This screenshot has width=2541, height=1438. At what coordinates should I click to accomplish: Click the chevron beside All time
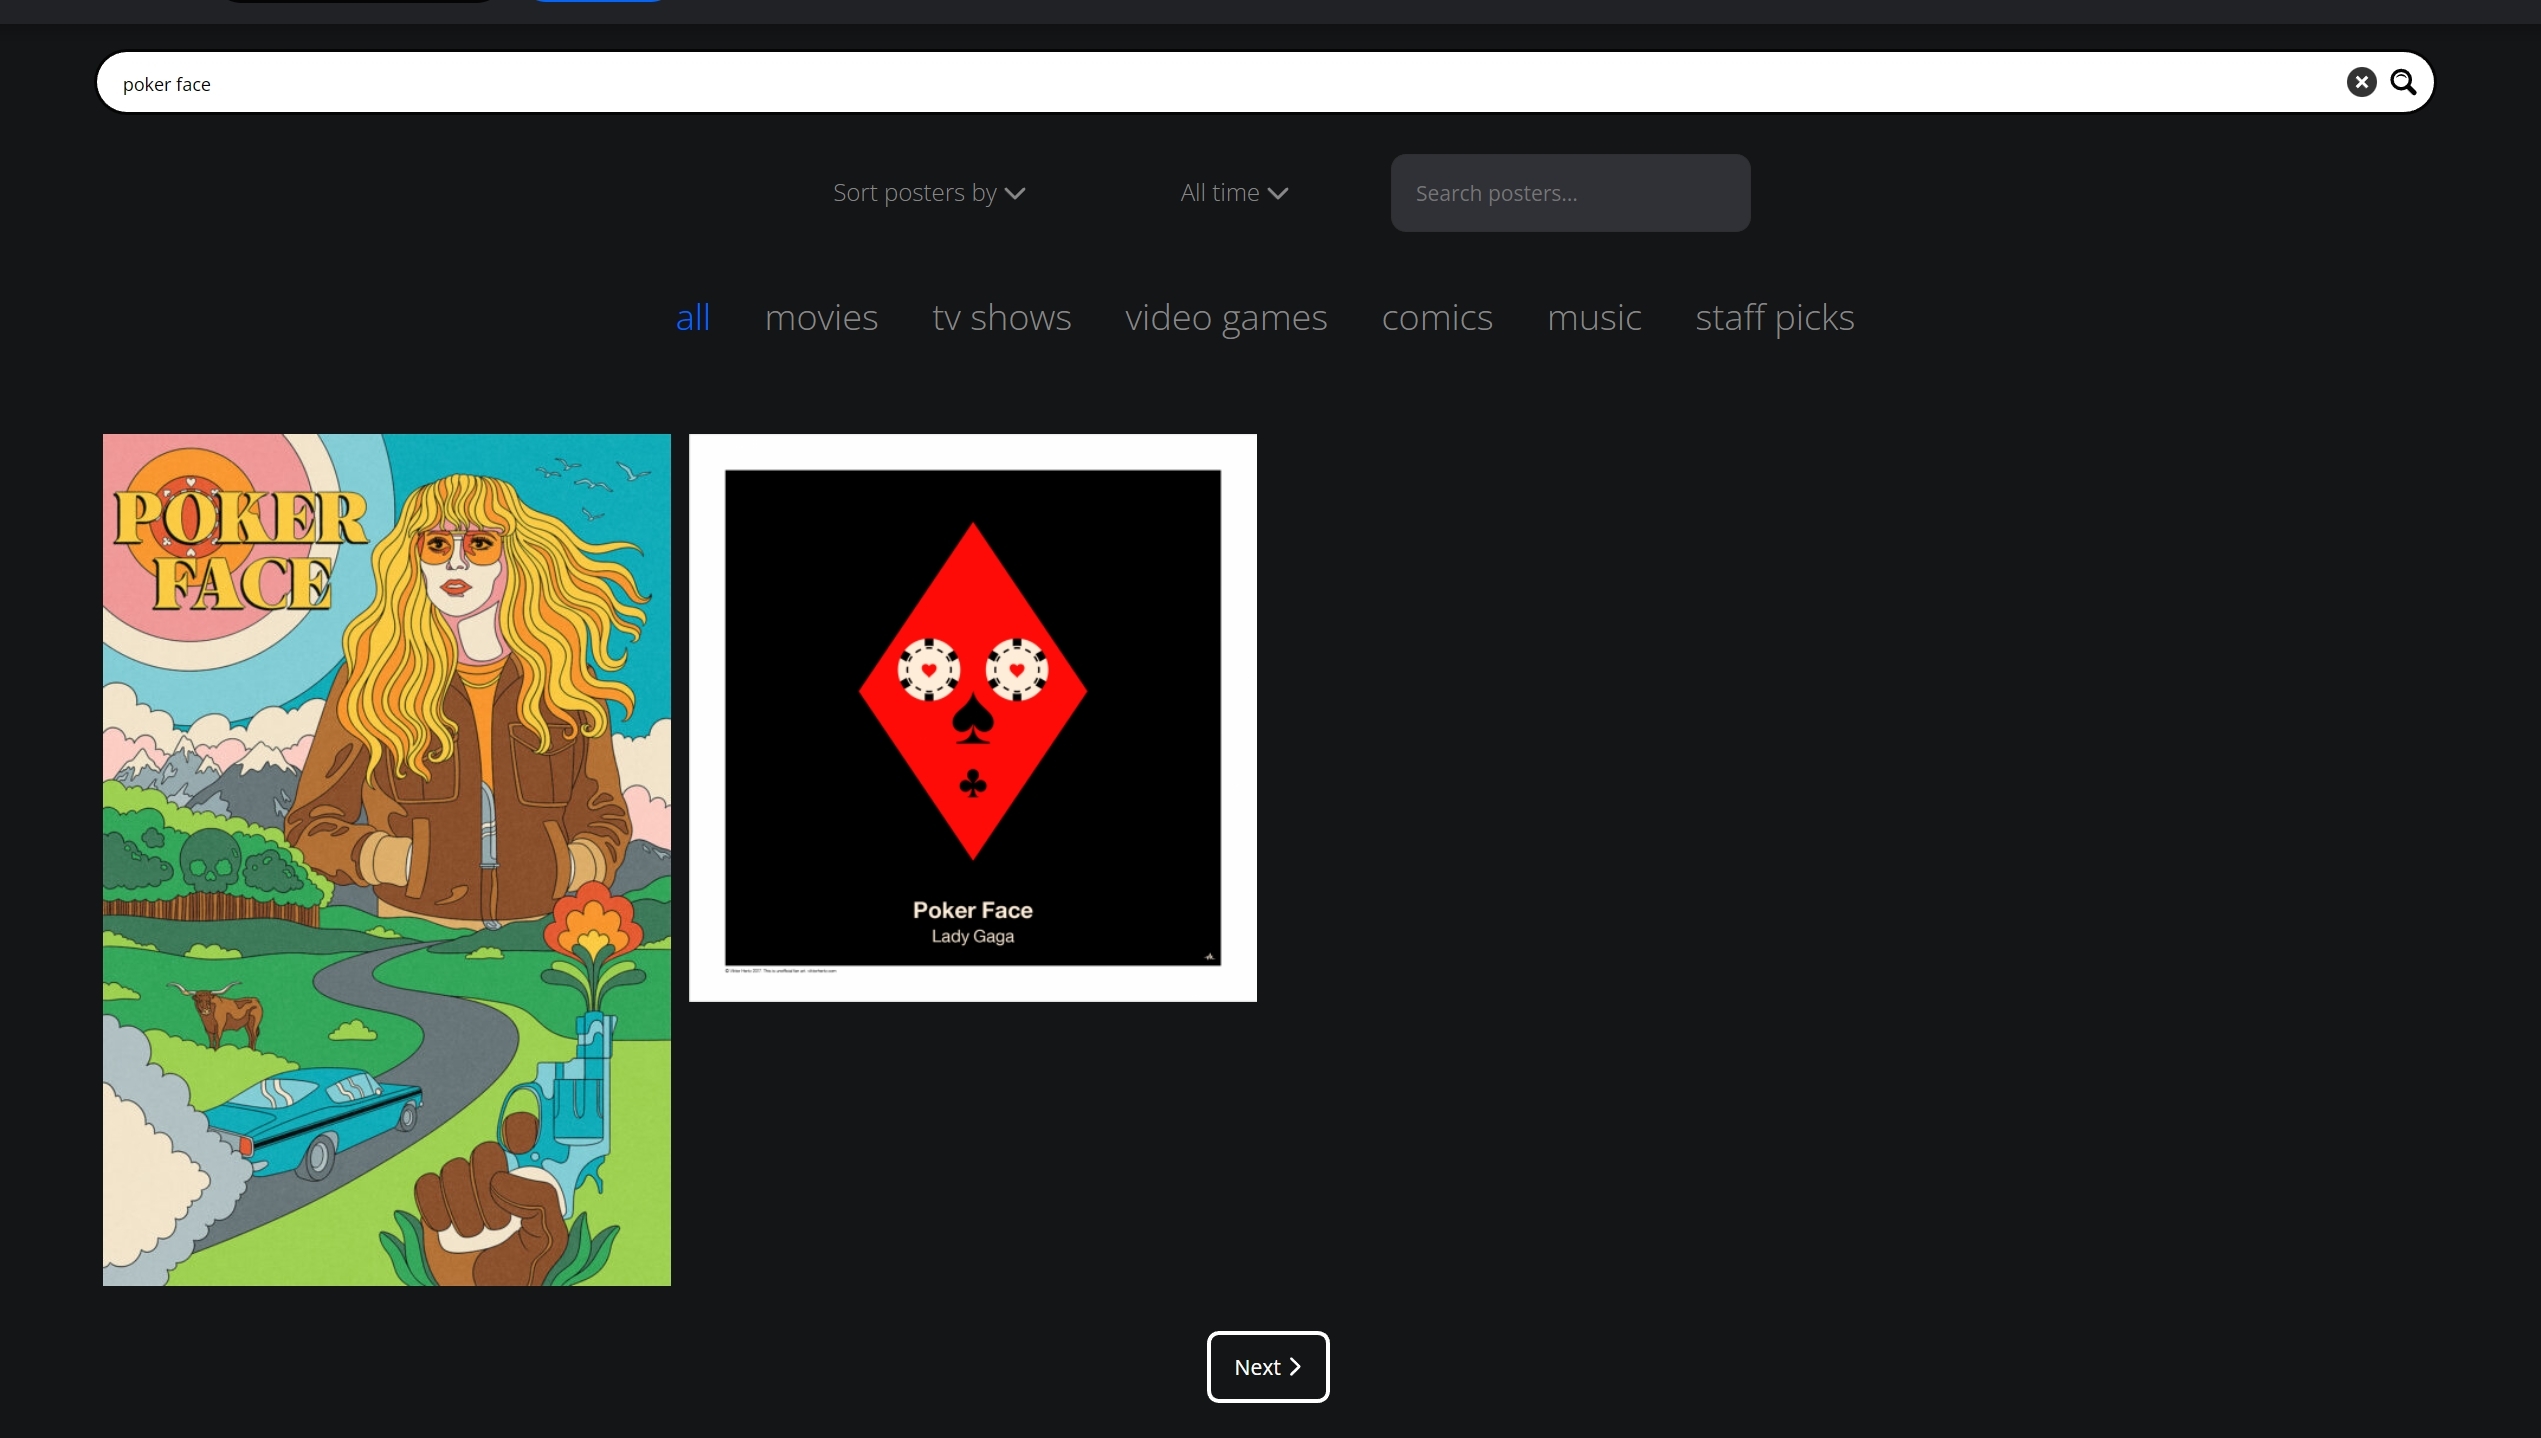click(x=1278, y=194)
